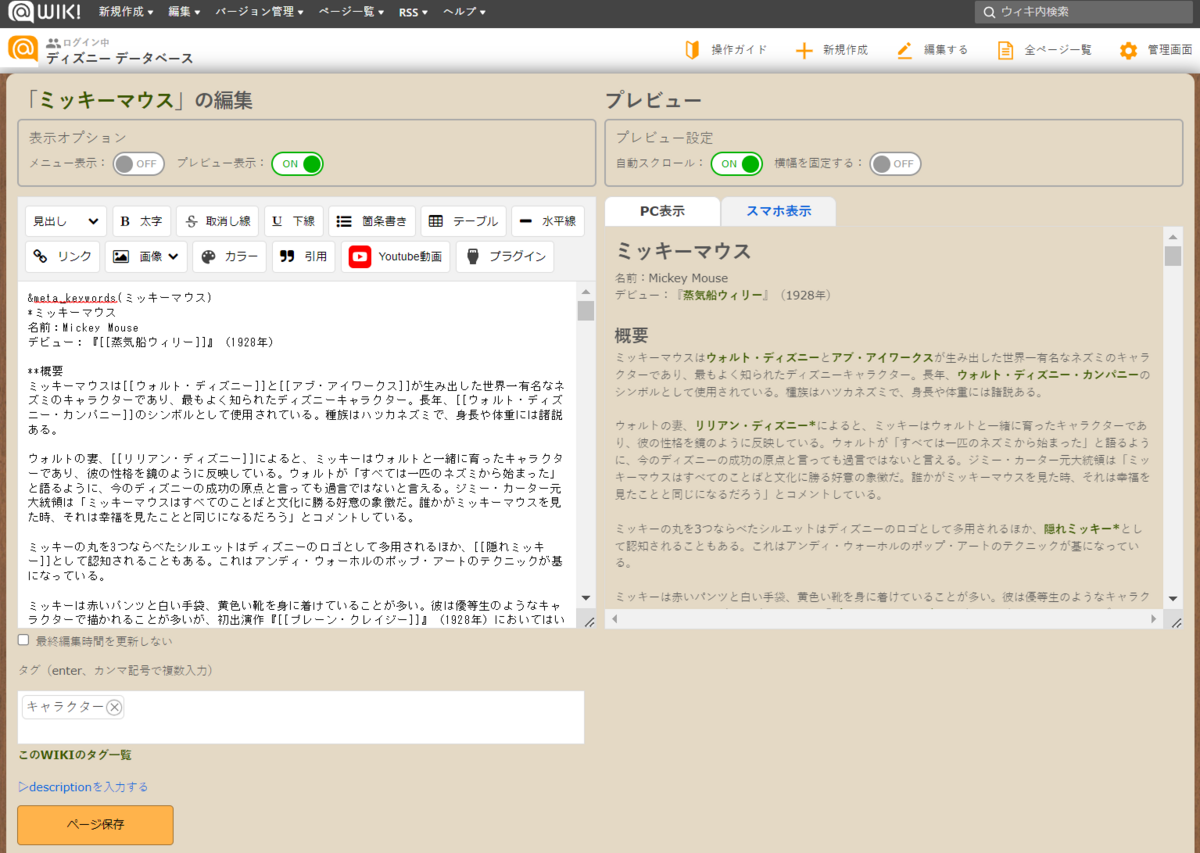Click the tag input field
Image resolution: width=1200 pixels, height=853 pixels.
pos(301,718)
